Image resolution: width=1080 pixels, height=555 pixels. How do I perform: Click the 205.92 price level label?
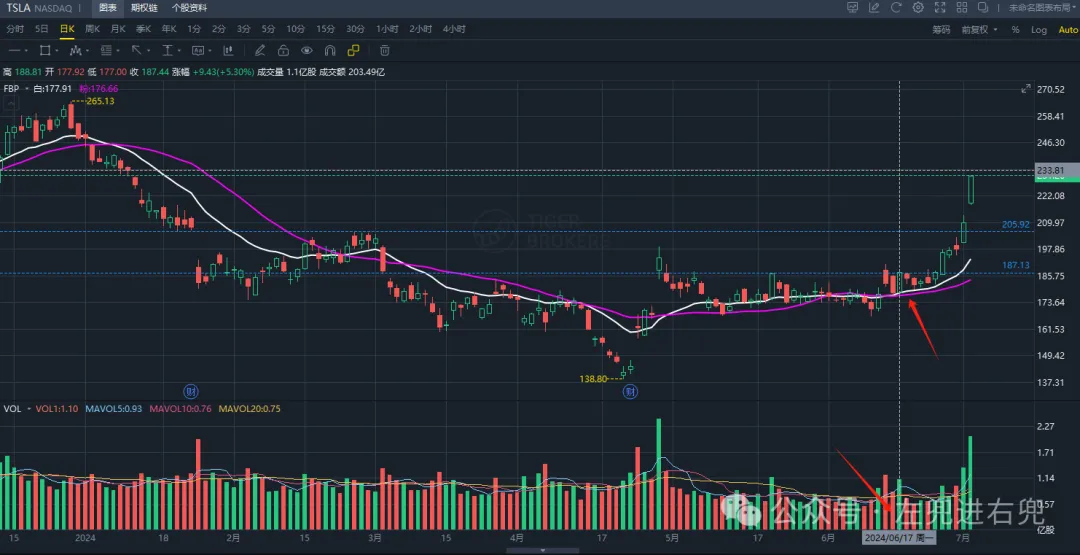click(x=1016, y=224)
